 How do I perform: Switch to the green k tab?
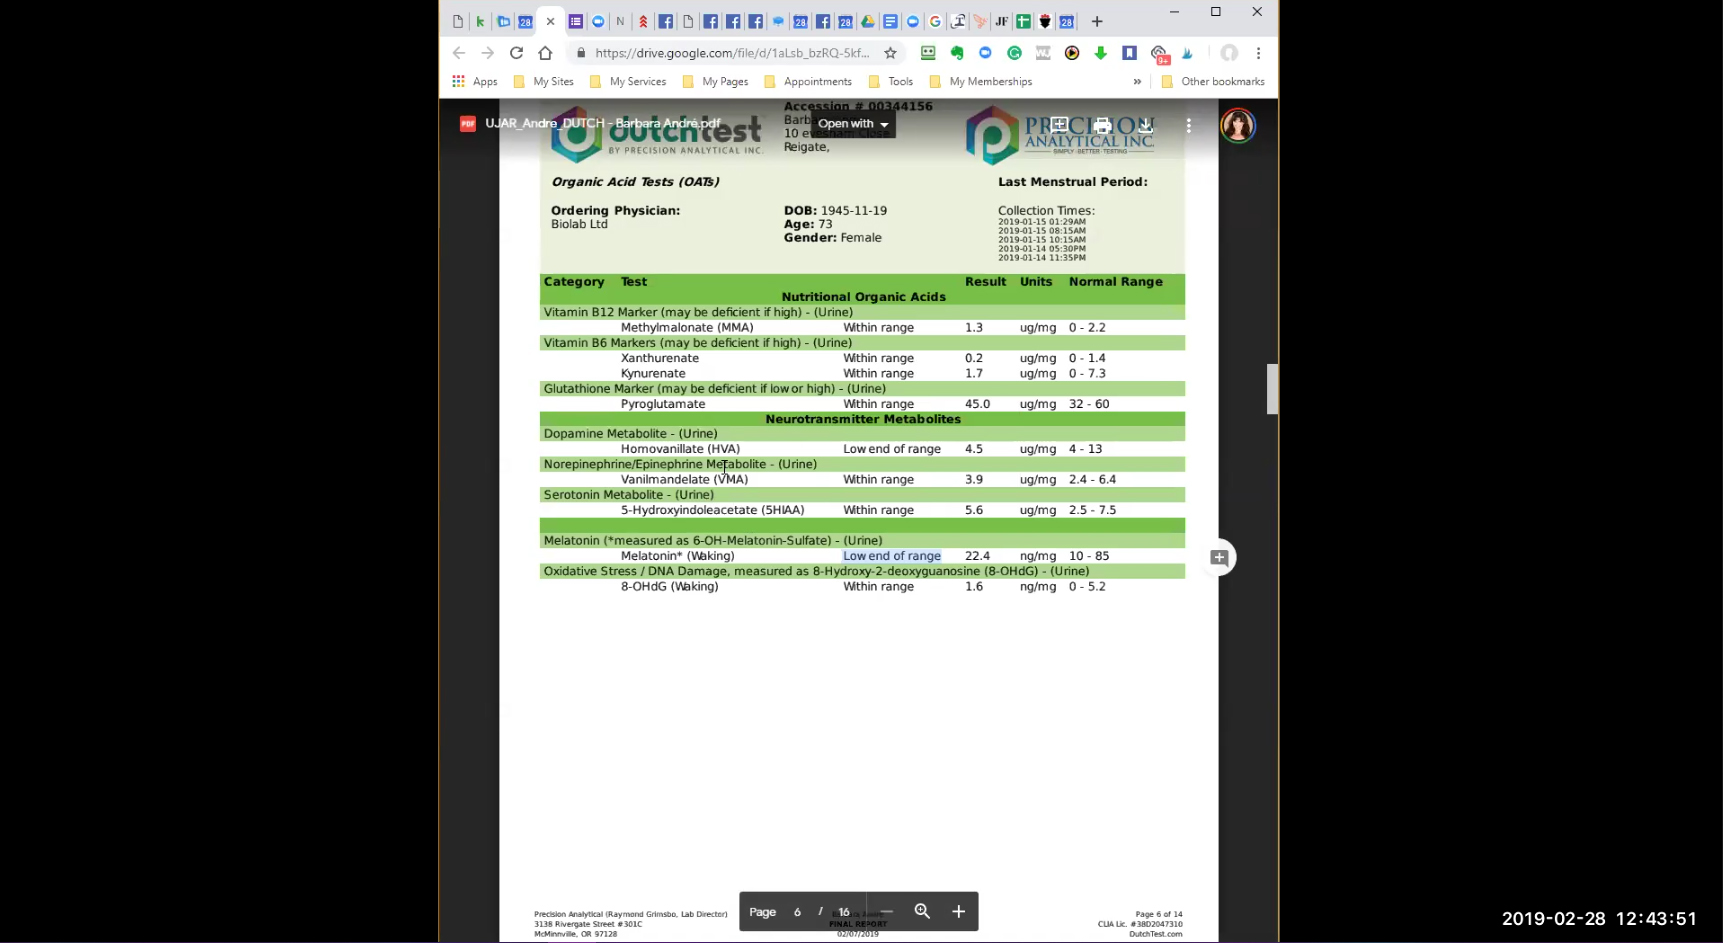pyautogui.click(x=480, y=22)
